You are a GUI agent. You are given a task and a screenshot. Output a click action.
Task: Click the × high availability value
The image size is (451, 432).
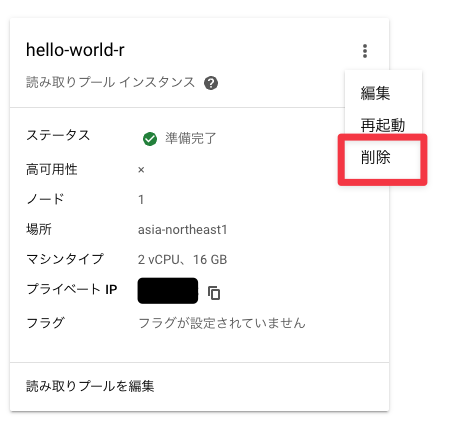point(141,170)
